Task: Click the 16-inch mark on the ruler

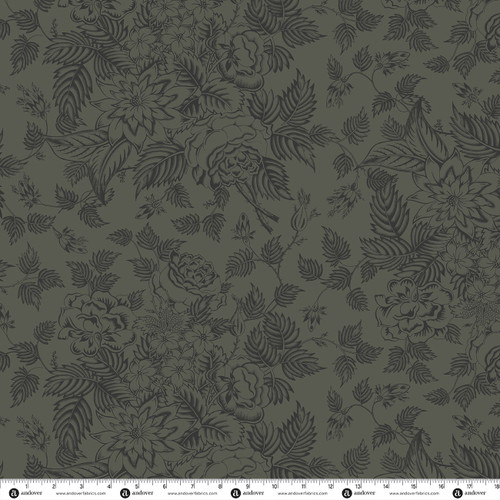Action: [x=441, y=487]
